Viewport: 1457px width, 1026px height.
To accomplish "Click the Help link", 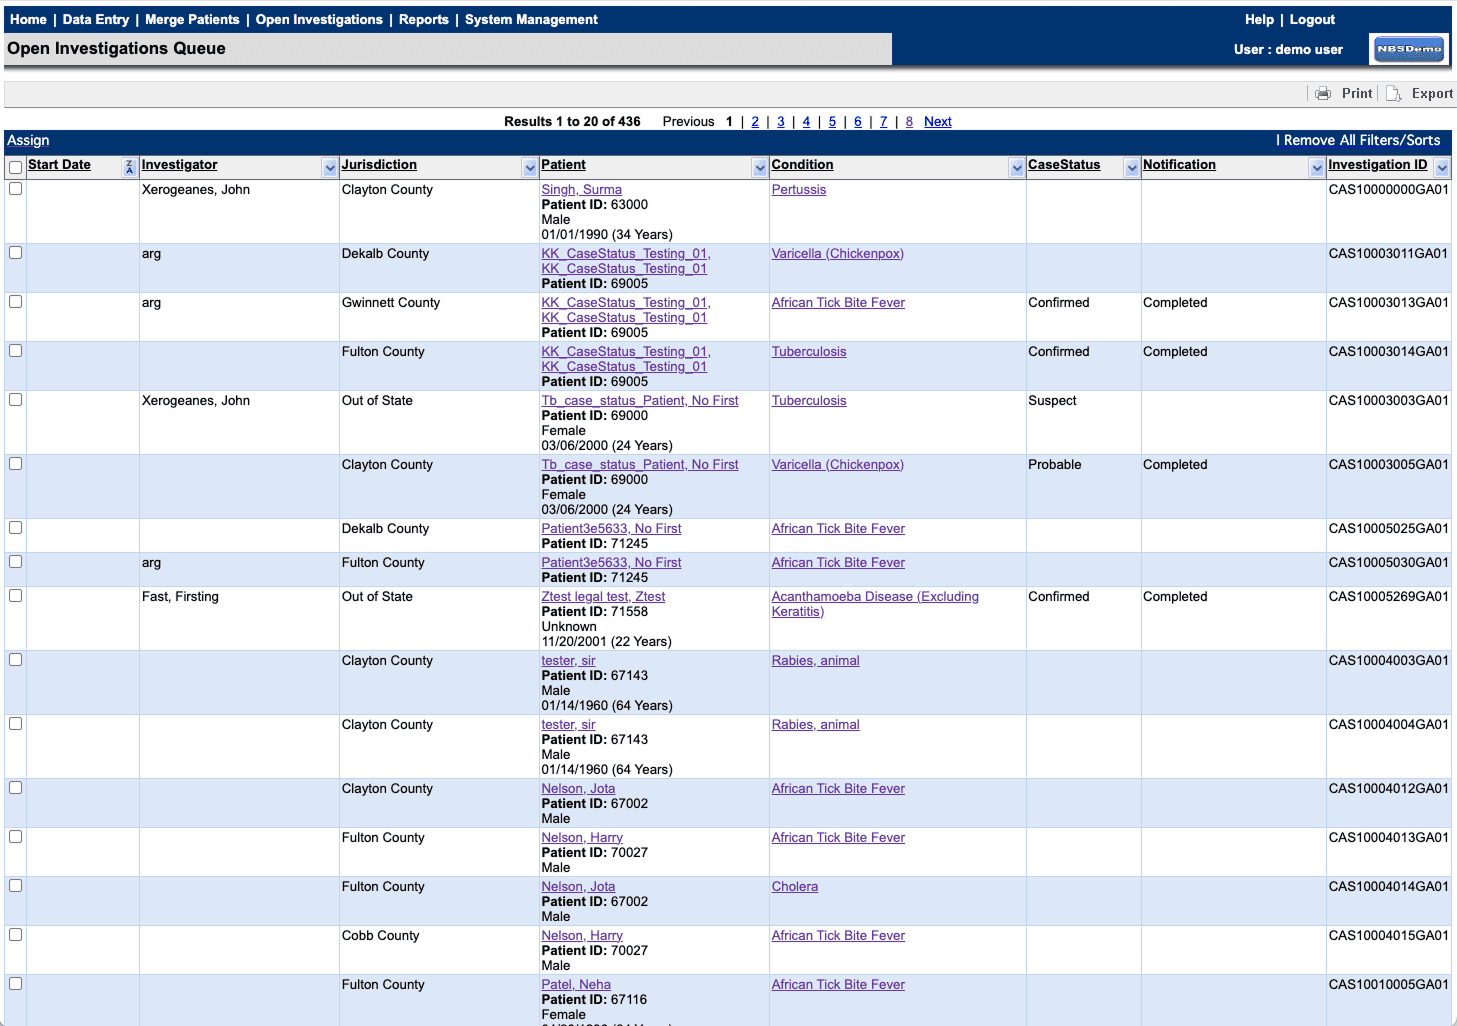I will point(1259,19).
